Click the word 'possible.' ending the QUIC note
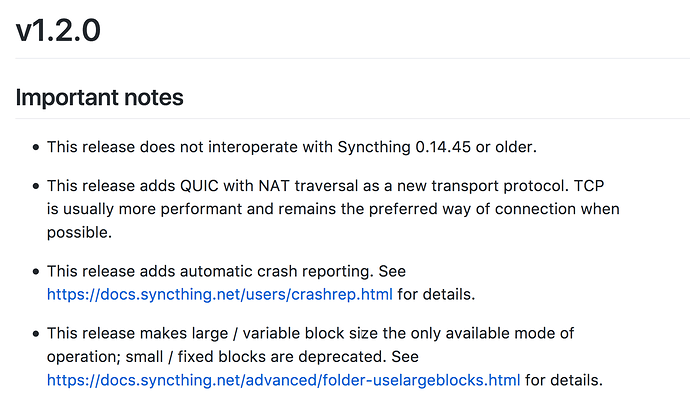 point(80,233)
